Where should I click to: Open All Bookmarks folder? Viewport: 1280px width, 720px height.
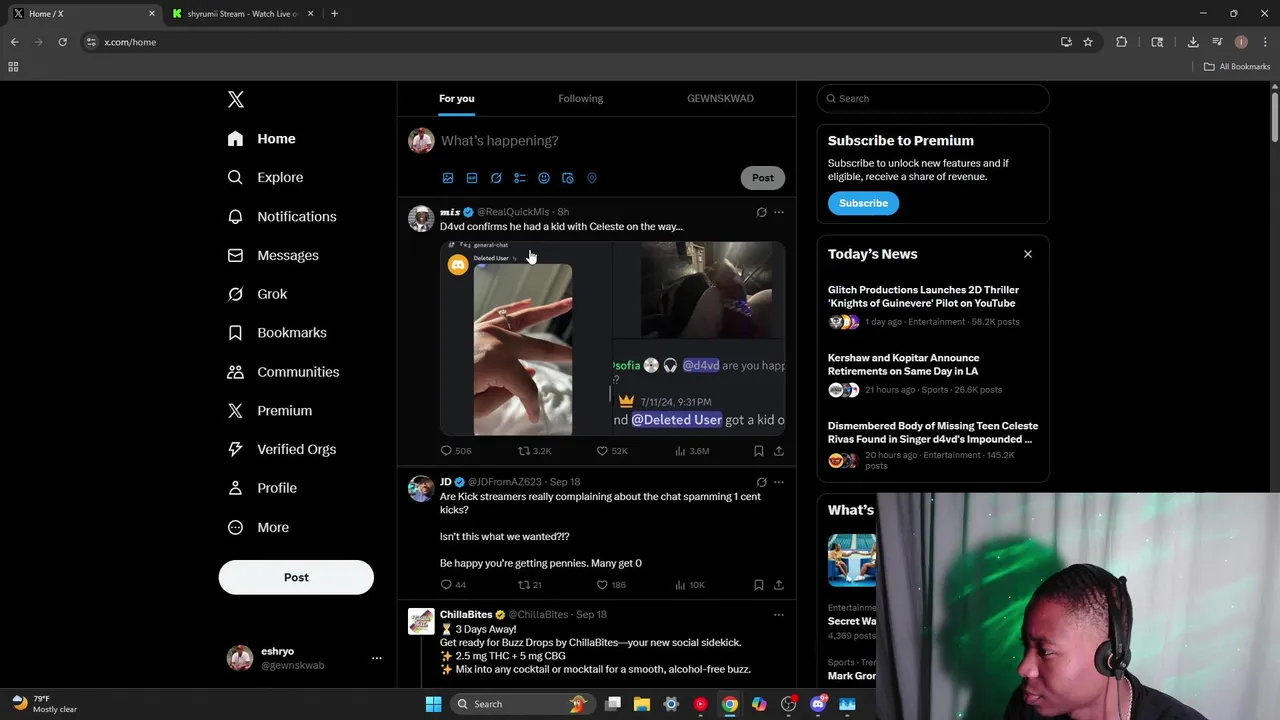[x=1237, y=67]
